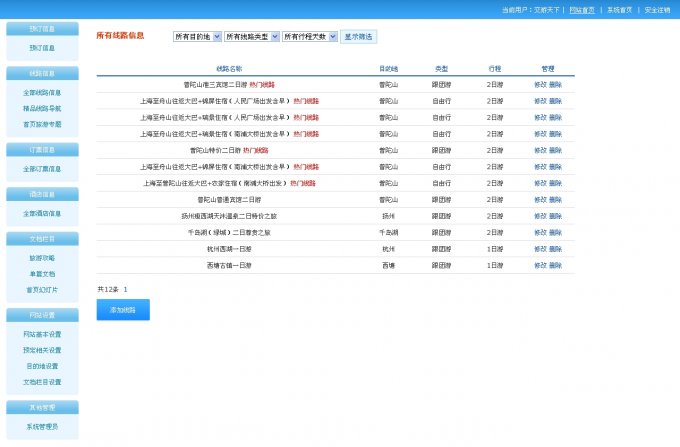The image size is (680, 447).
Task: Click the 行程 column header
Action: tap(495, 69)
